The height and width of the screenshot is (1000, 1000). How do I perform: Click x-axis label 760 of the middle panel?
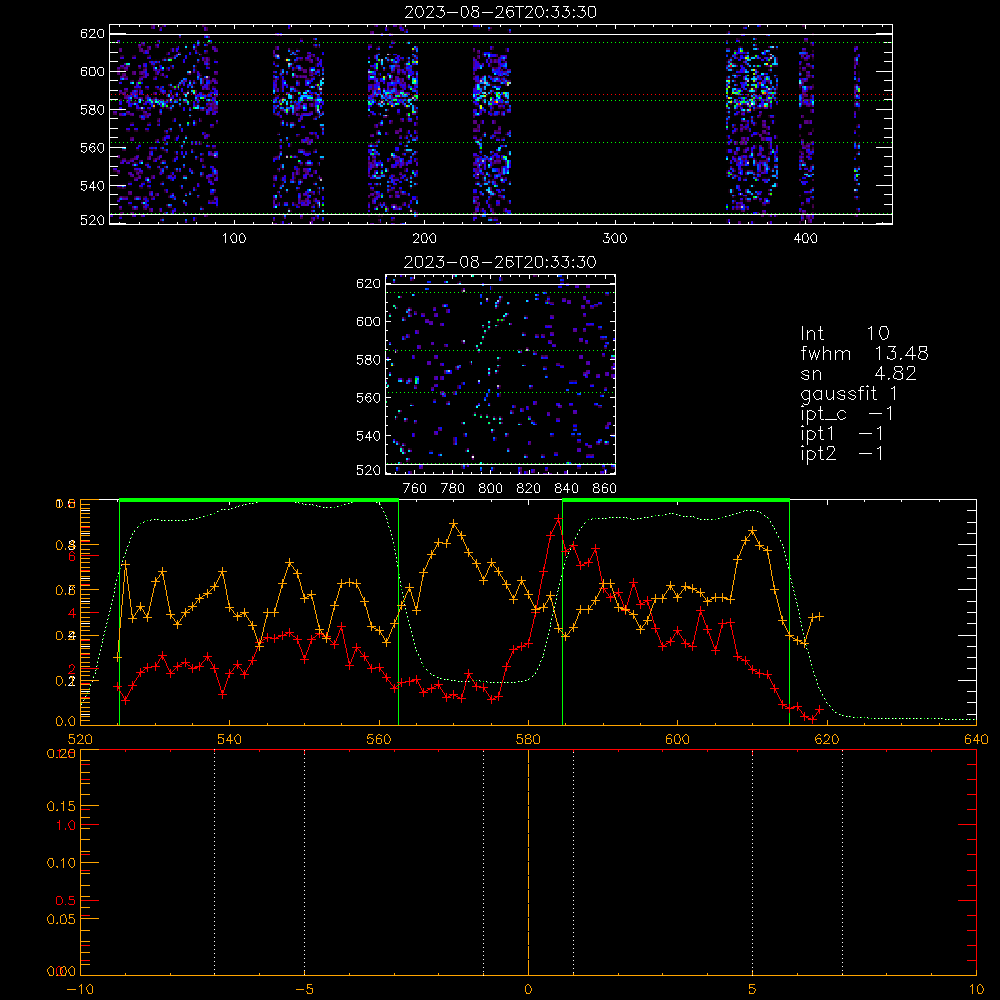[415, 489]
